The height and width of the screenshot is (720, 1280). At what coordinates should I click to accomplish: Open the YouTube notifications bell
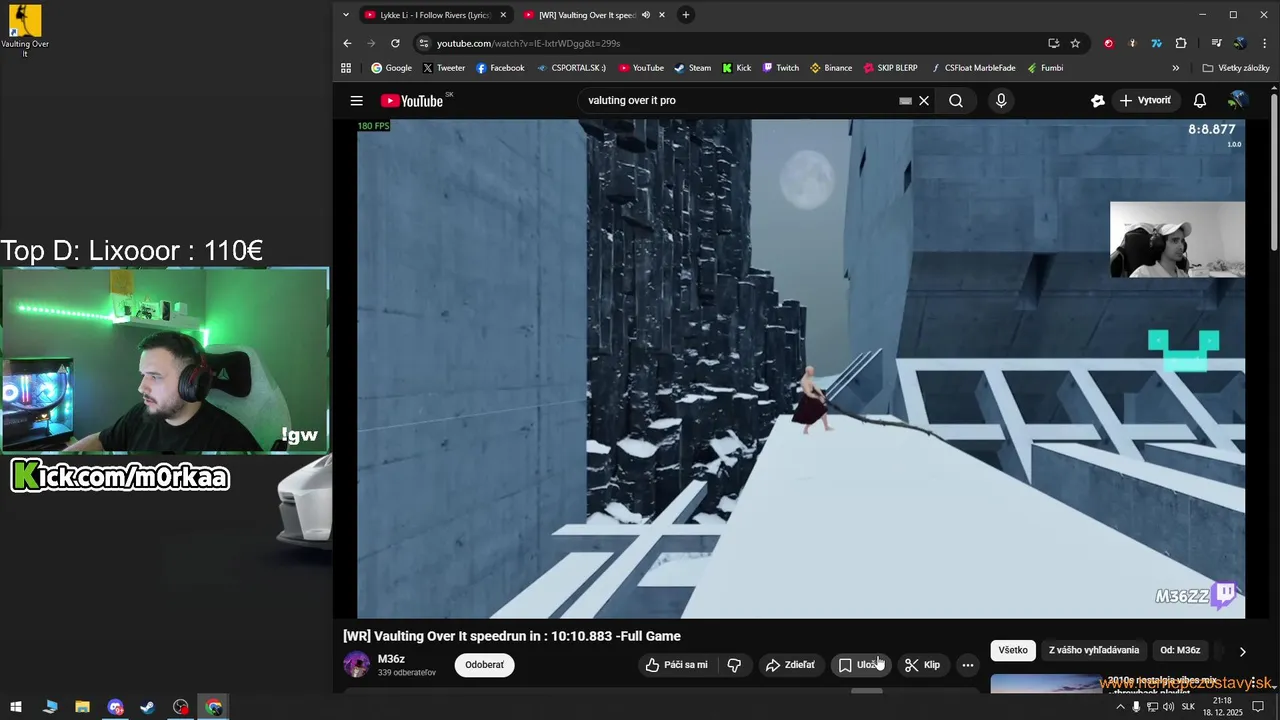(1200, 100)
